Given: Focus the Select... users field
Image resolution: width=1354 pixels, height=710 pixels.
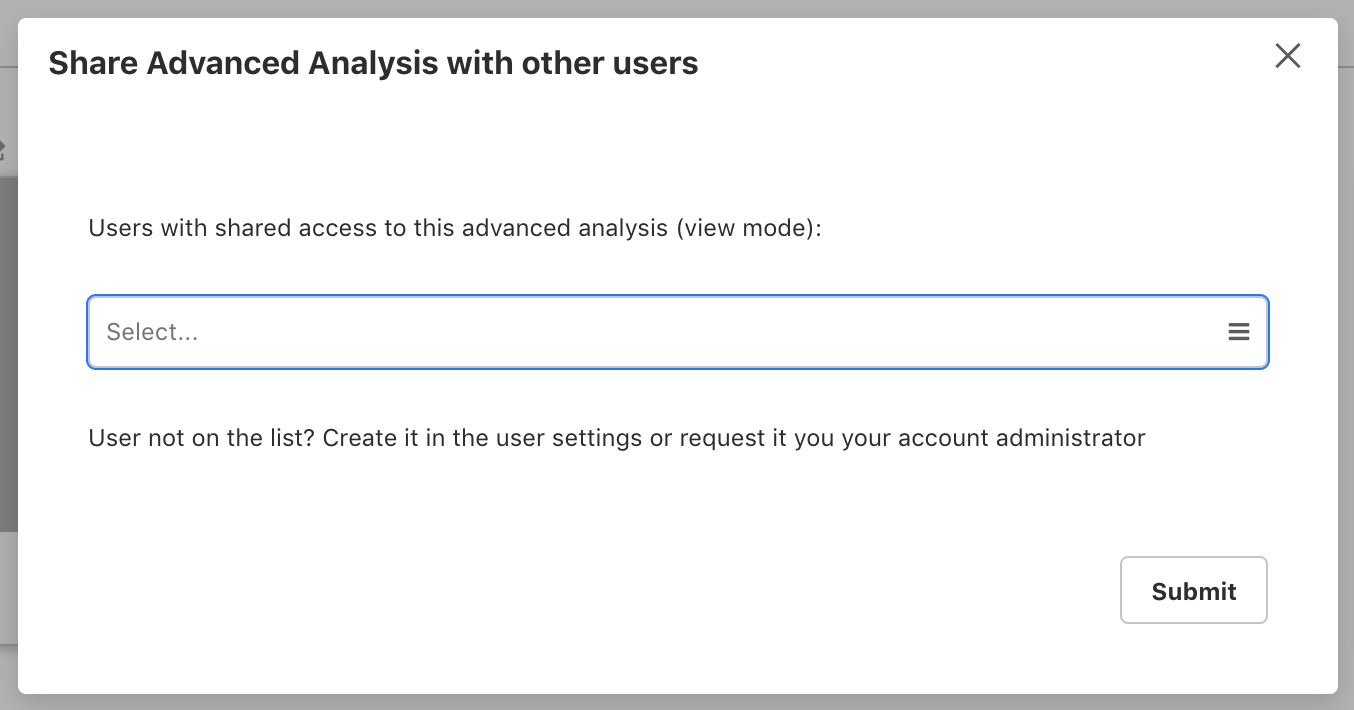Looking at the screenshot, I should coord(678,332).
